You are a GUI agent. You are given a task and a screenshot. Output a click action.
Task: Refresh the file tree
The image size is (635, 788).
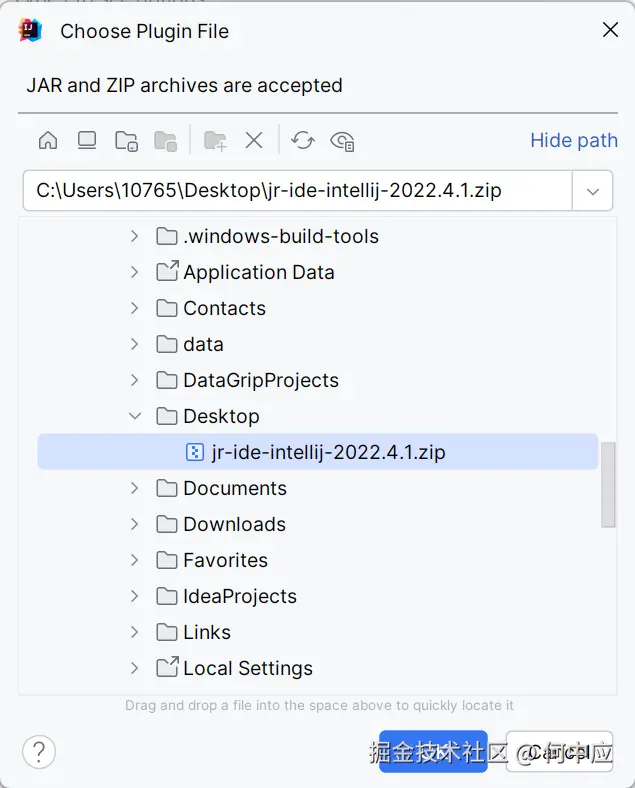point(303,141)
